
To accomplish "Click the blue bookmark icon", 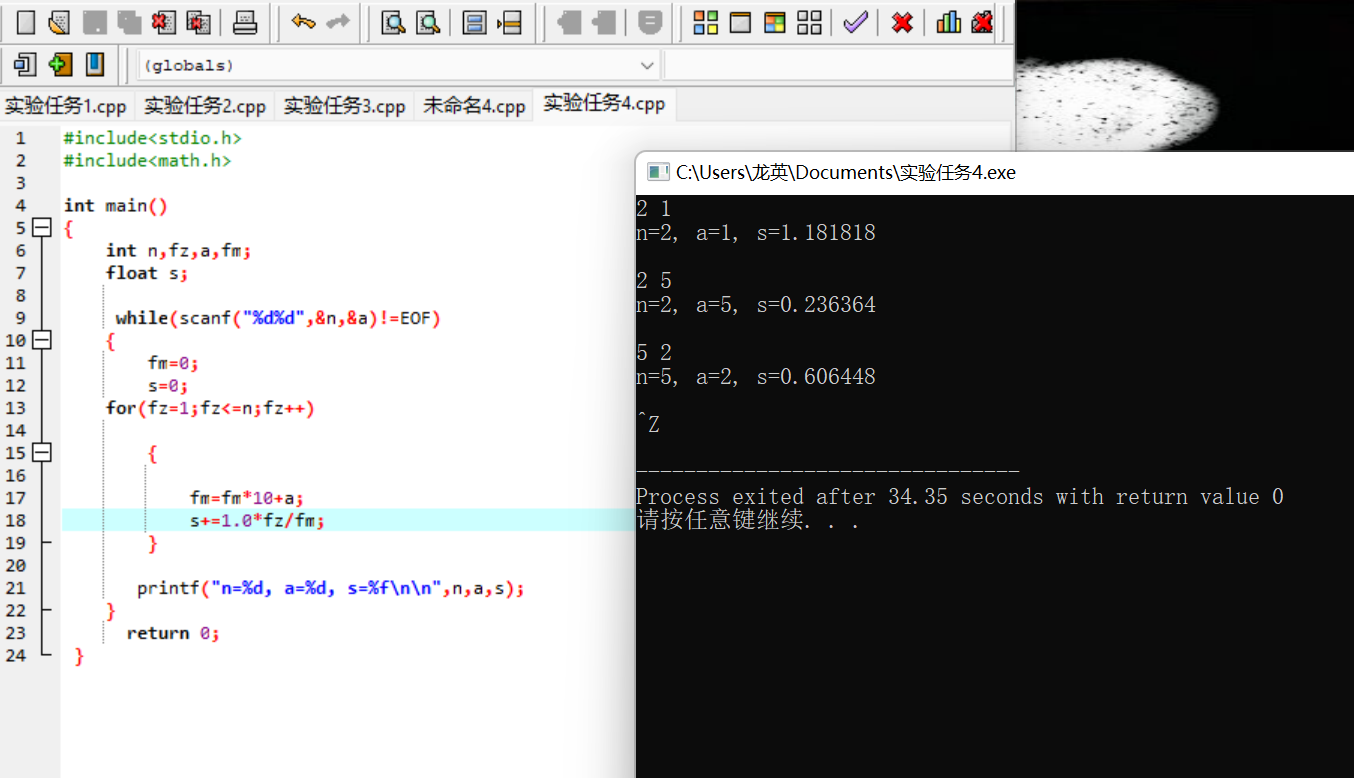I will (95, 65).
